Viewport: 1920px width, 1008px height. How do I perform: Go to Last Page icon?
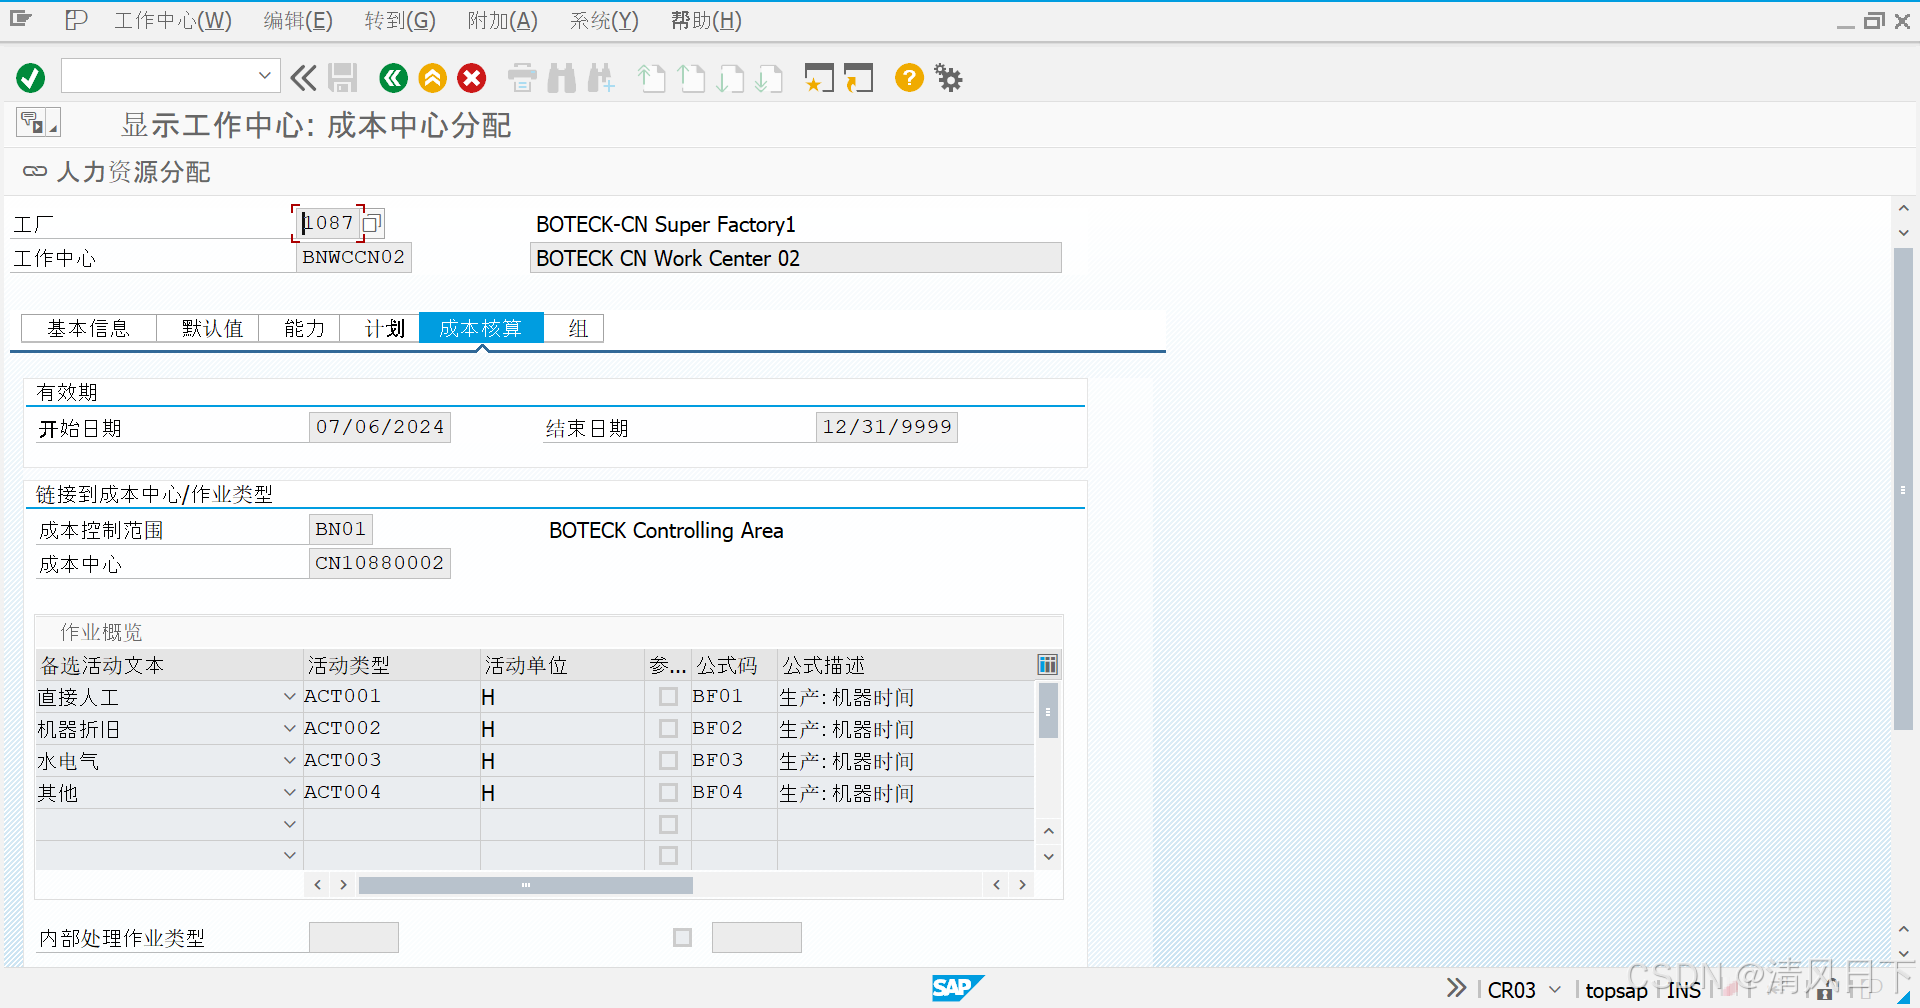[769, 77]
